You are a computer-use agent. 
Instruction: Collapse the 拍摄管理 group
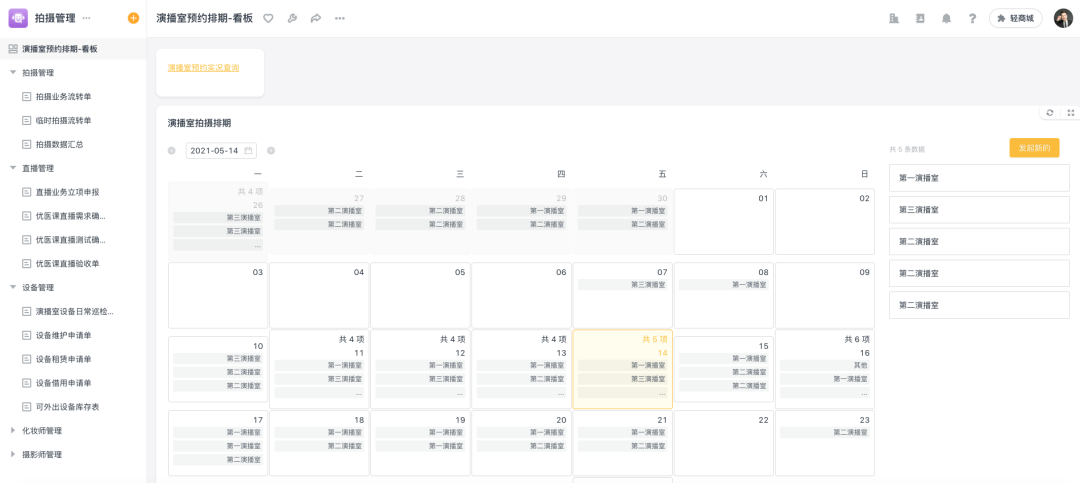tap(13, 72)
